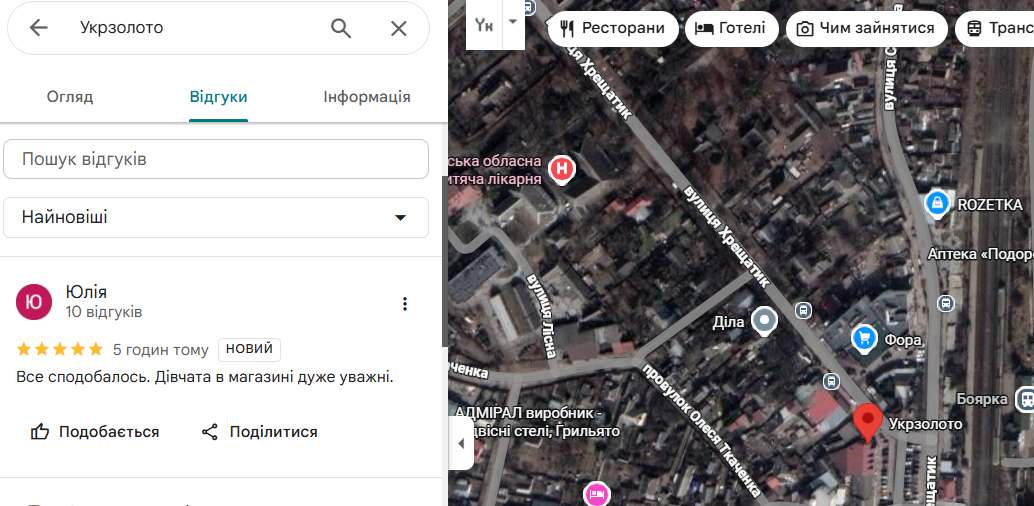Like the review with Подобається
This screenshot has height=506, width=1034.
(x=95, y=432)
